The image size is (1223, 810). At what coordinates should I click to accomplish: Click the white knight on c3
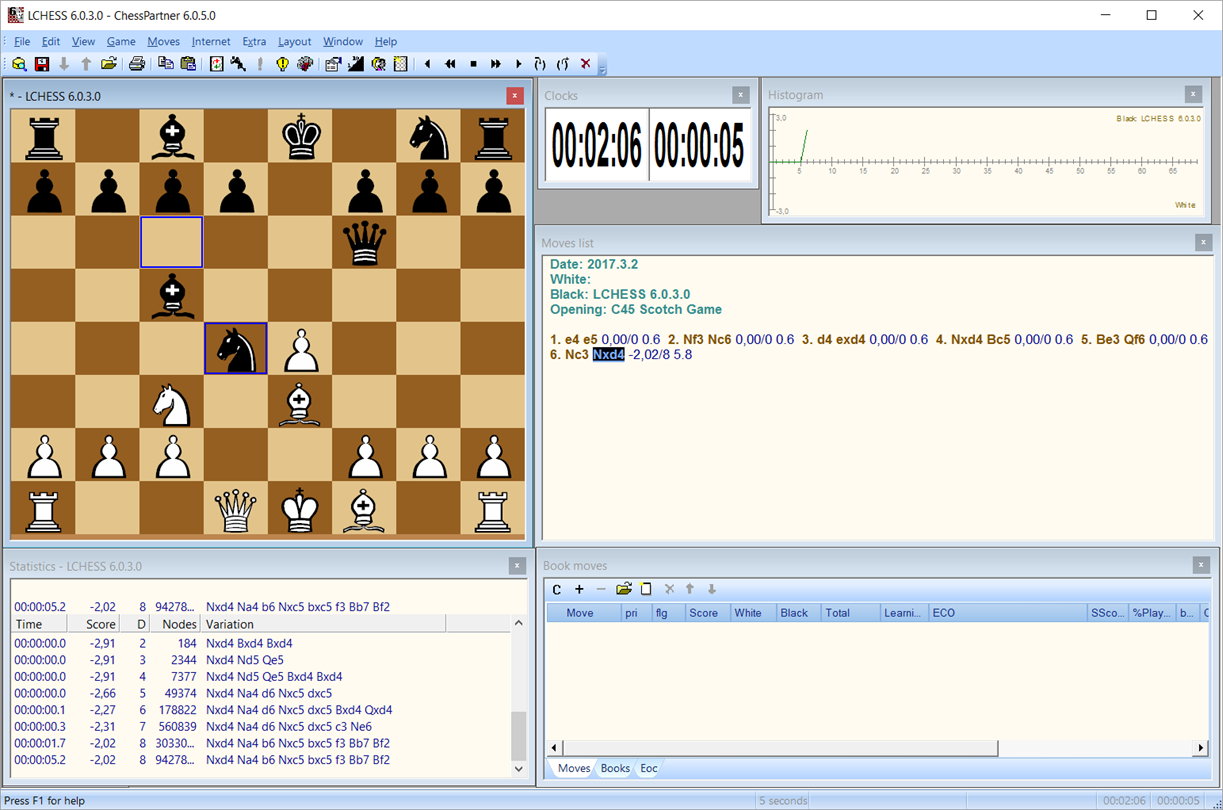coord(172,401)
